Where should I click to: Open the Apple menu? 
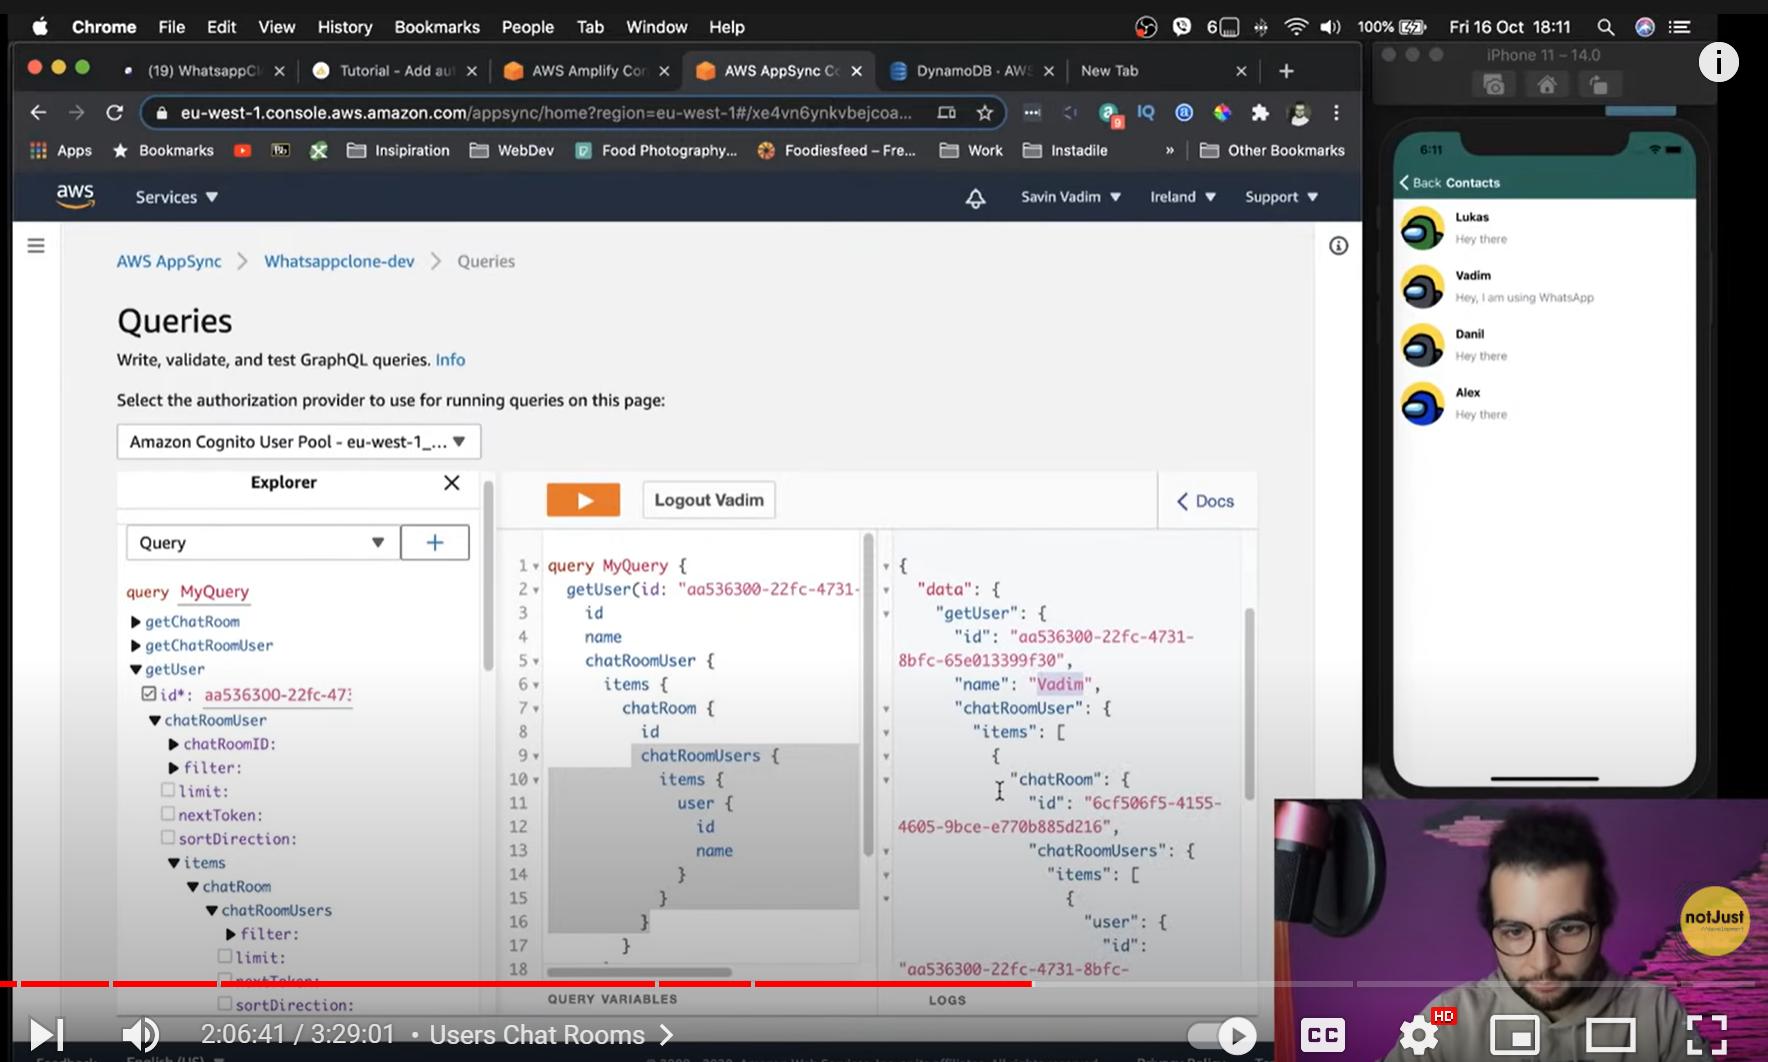click(x=40, y=27)
